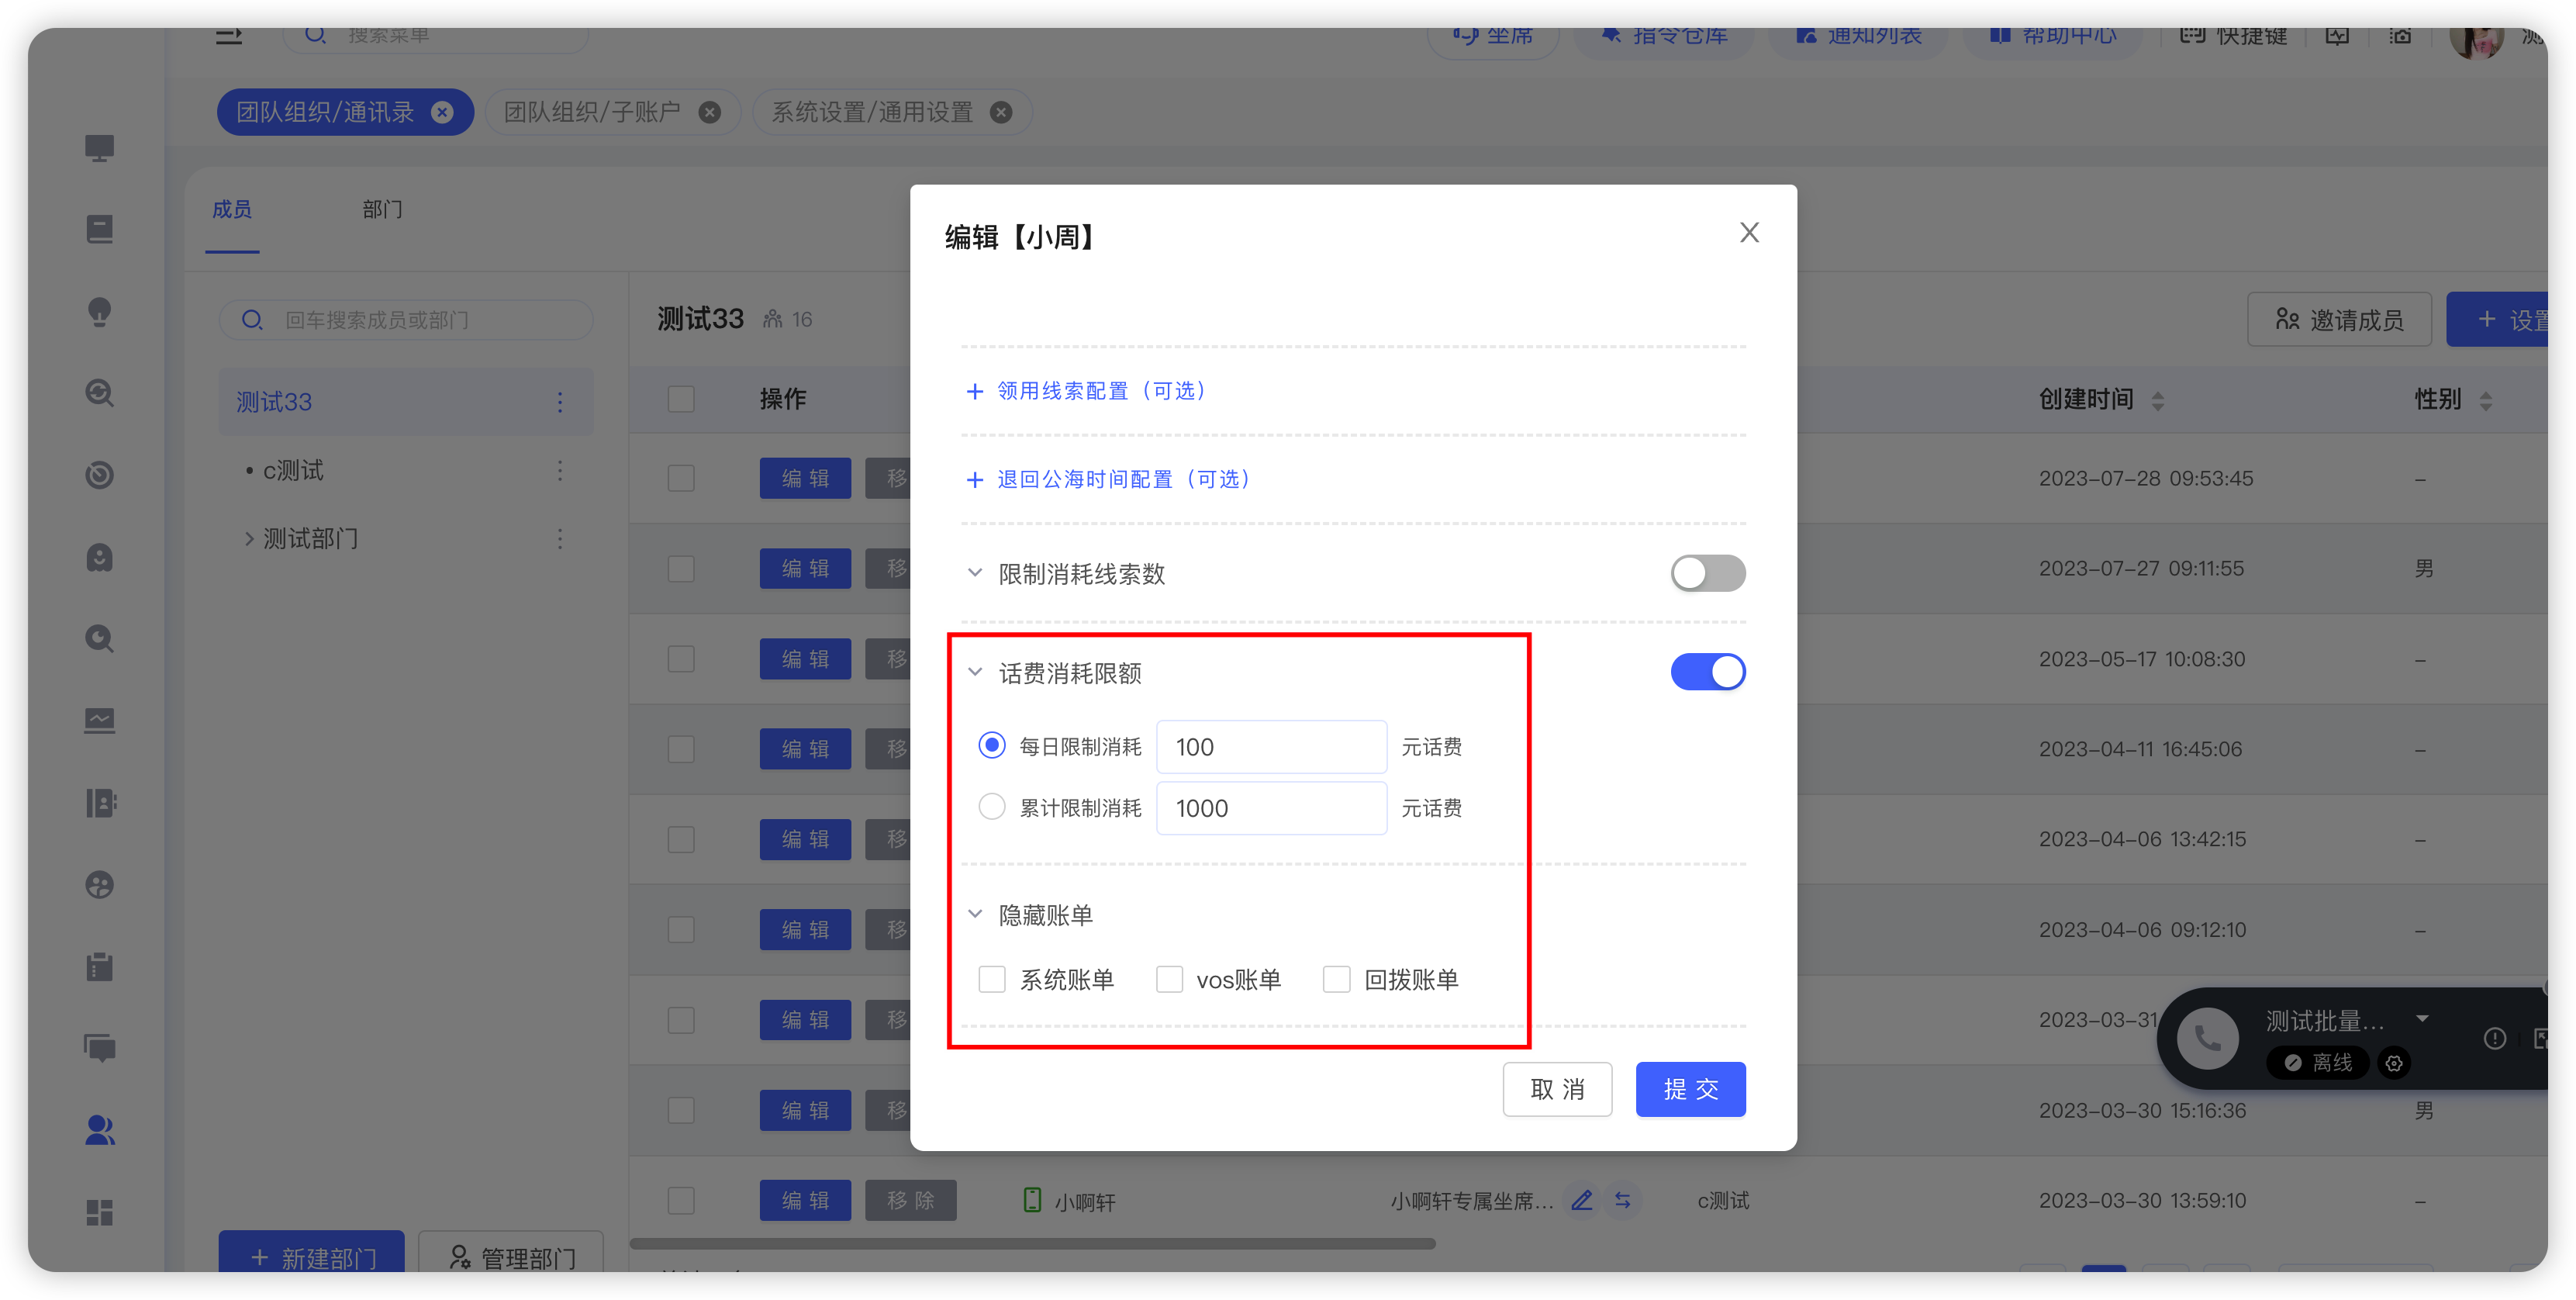Viewport: 2576px width, 1300px height.
Task: Check the row dated 2023-07-27 09:11:55
Action: (681, 568)
